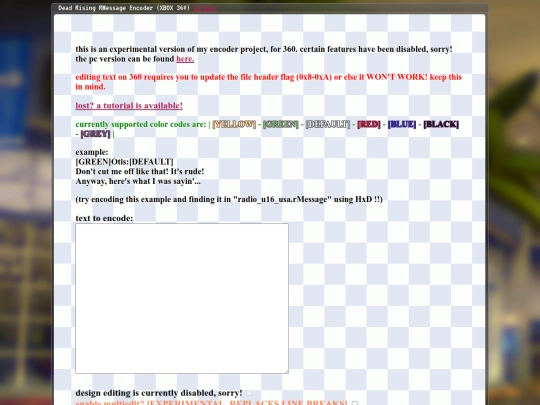Toggle the disabled design editing checkbox
The width and height of the screenshot is (540, 405).
[x=249, y=393]
